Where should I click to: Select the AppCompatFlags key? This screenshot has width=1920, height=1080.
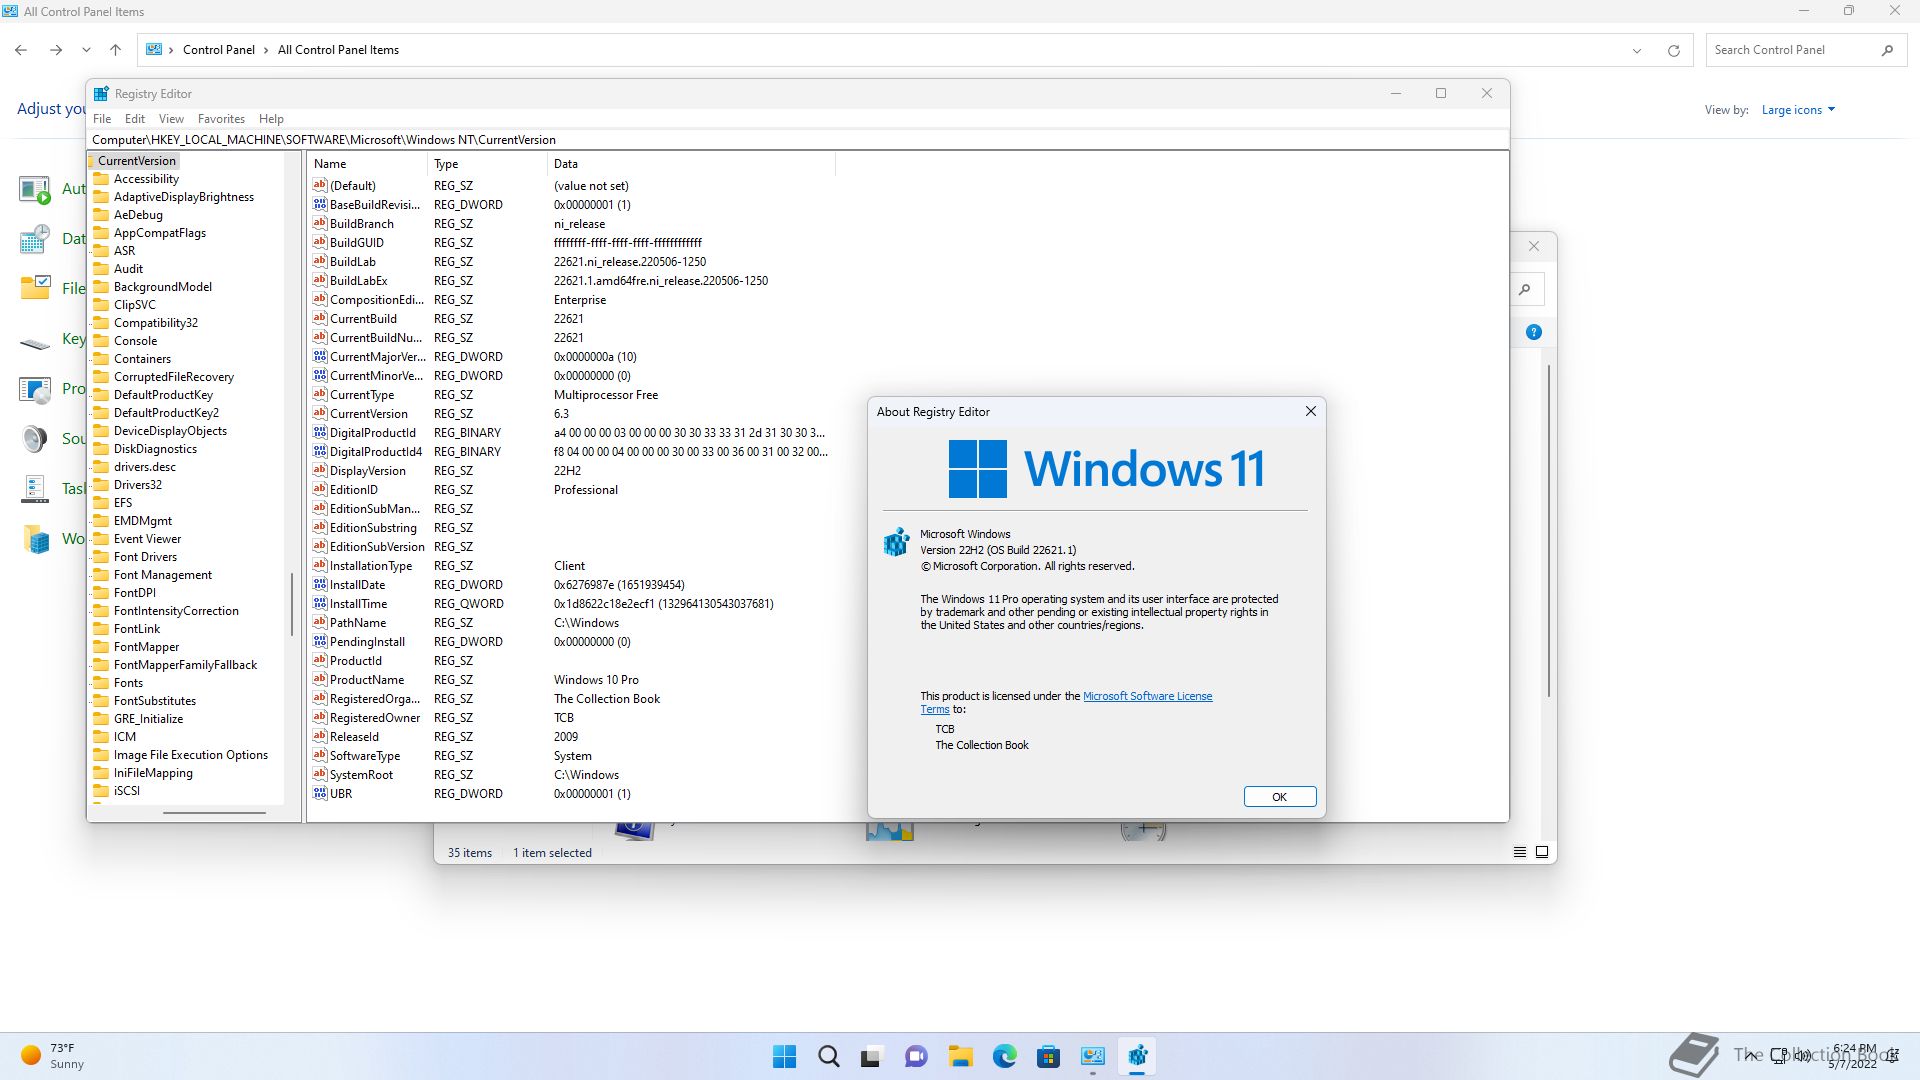[159, 233]
